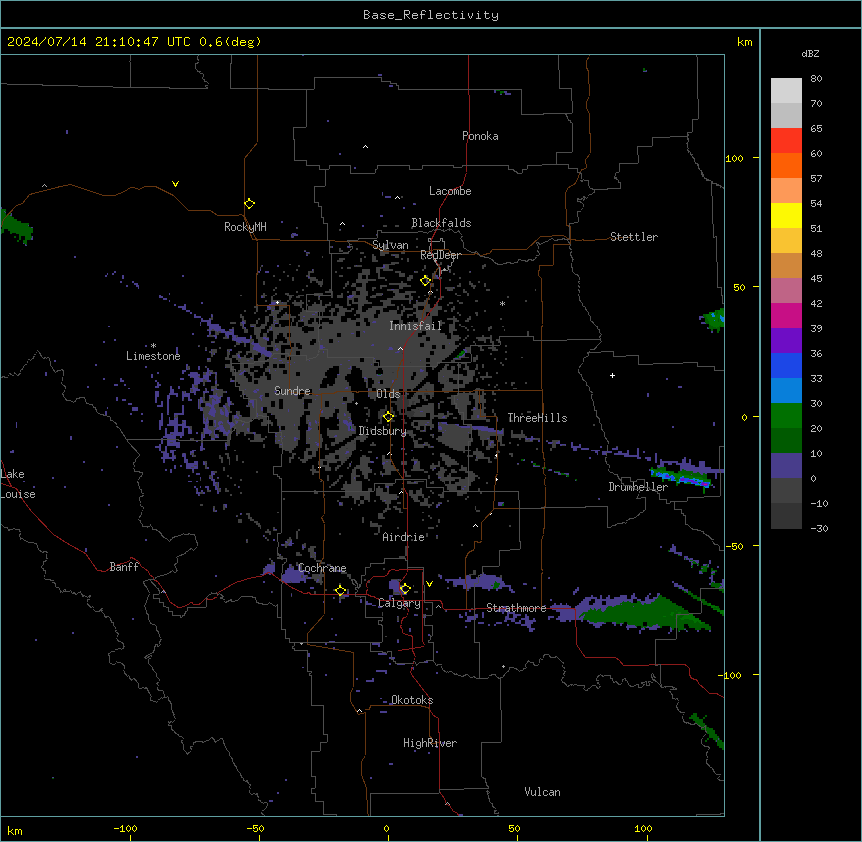Viewport: 862px width, 842px height.
Task: Click the timestamp 2024/07/14 21:10:47 UTC
Action: pos(99,42)
